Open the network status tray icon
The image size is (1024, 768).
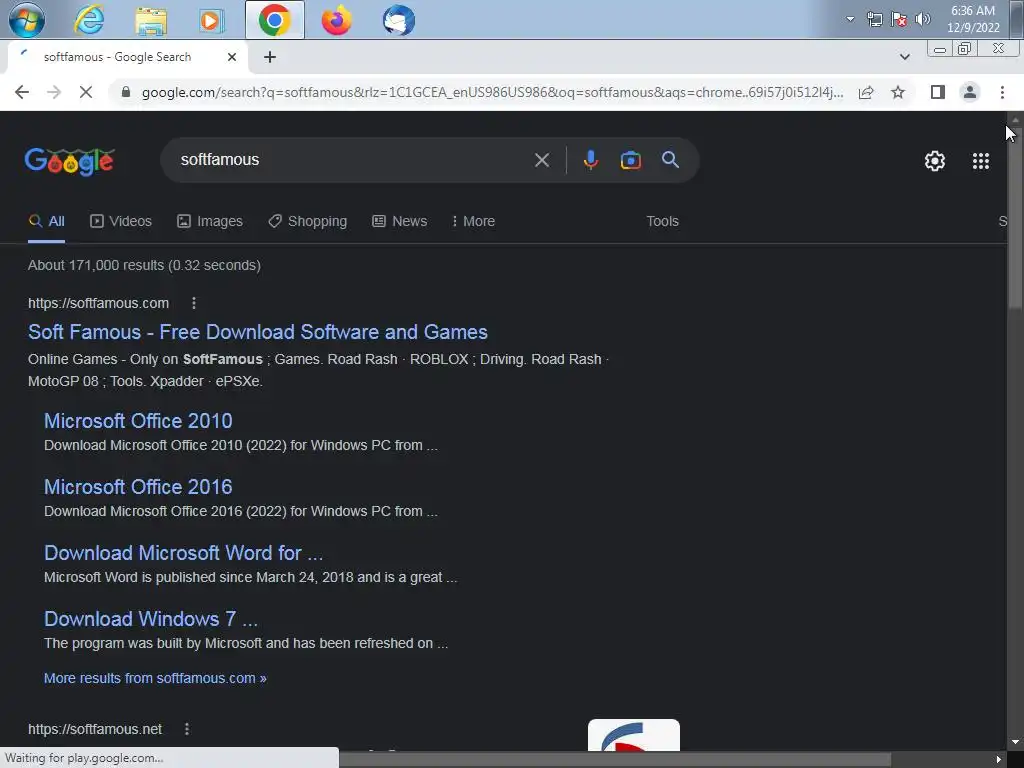(874, 19)
